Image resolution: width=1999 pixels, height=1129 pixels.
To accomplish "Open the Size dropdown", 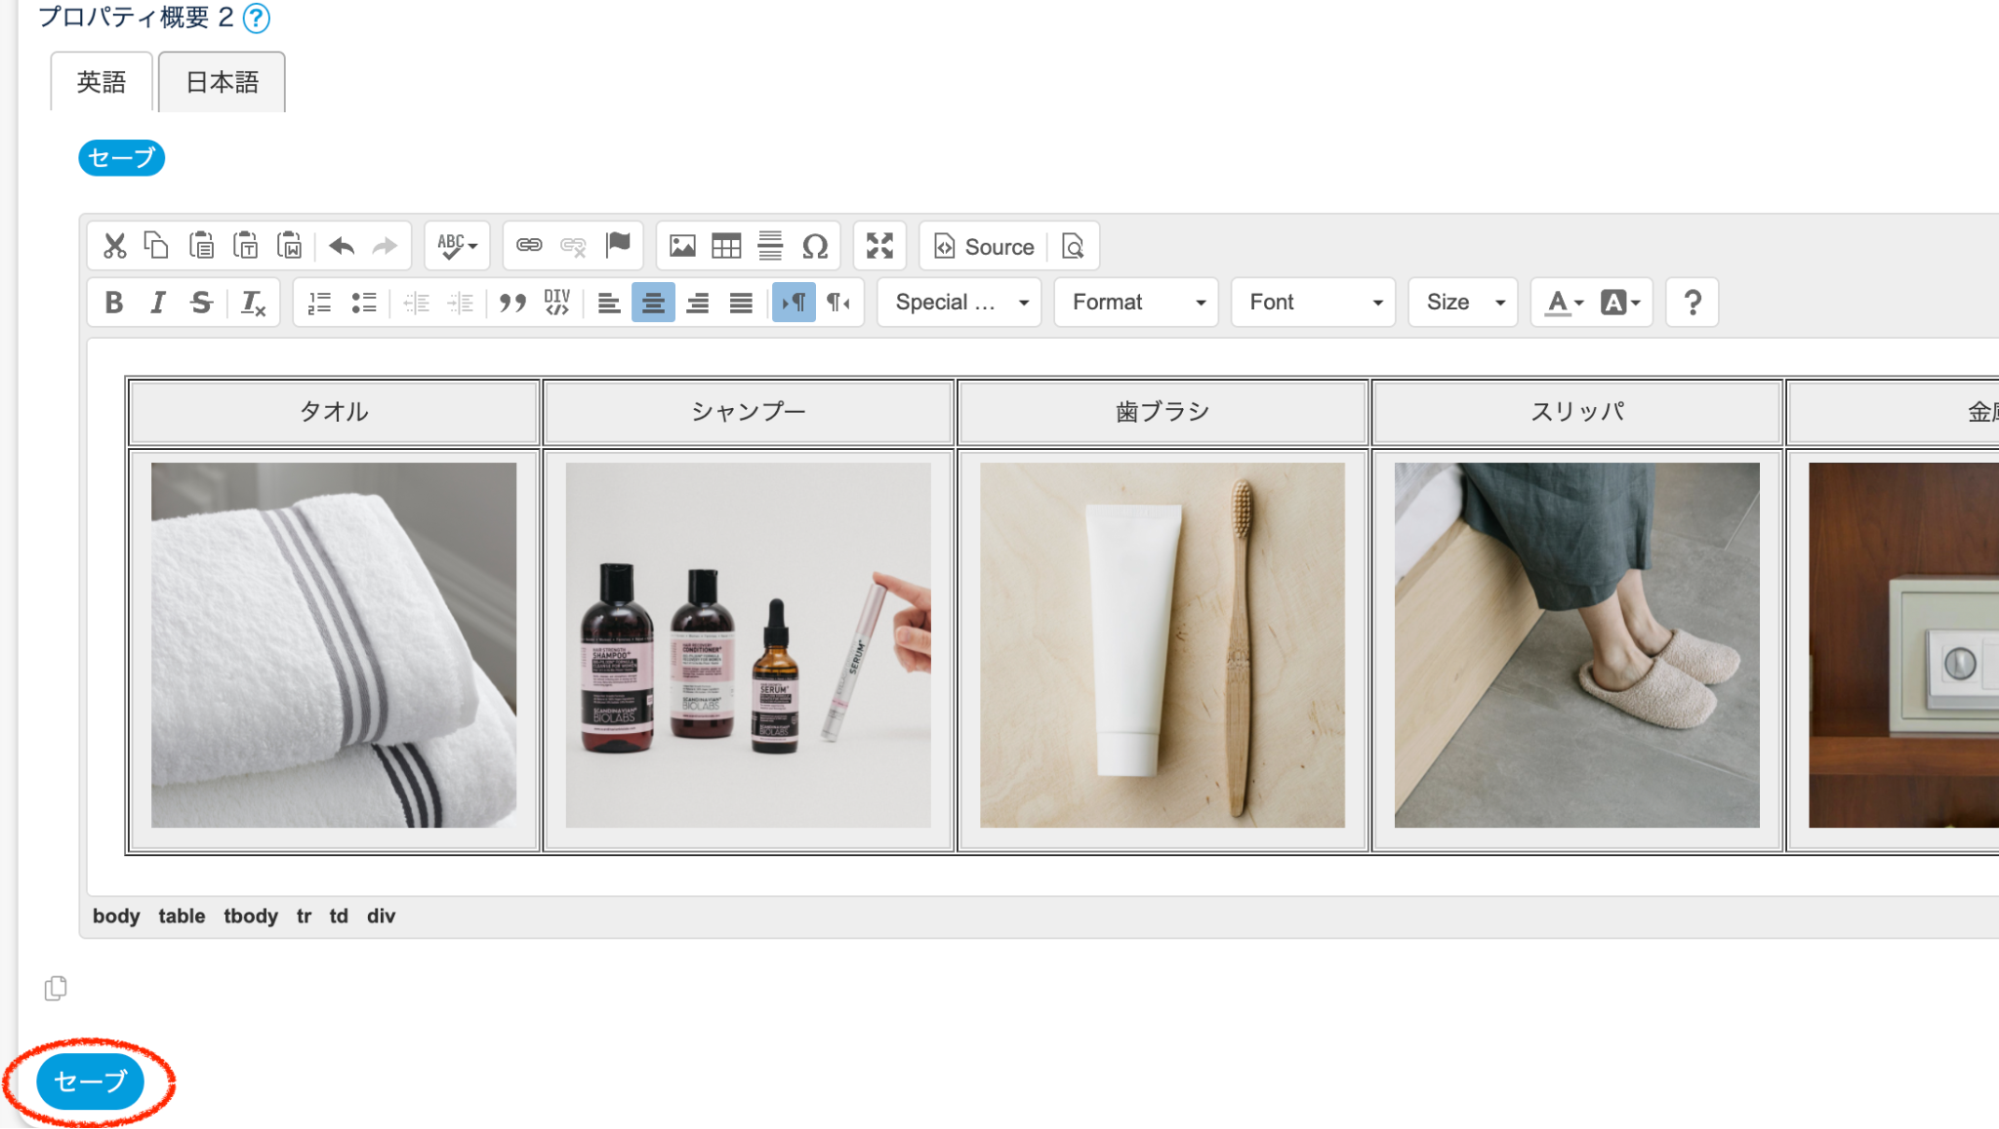I will tap(1463, 303).
